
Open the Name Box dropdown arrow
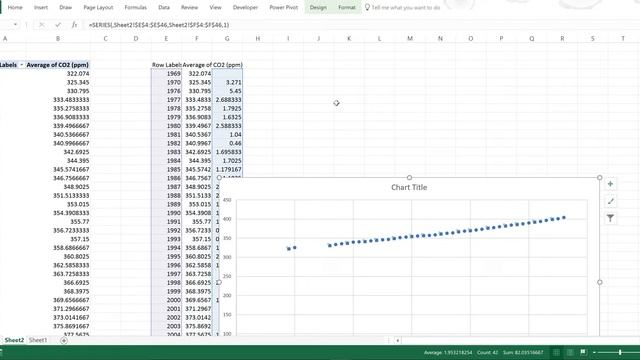[15, 25]
